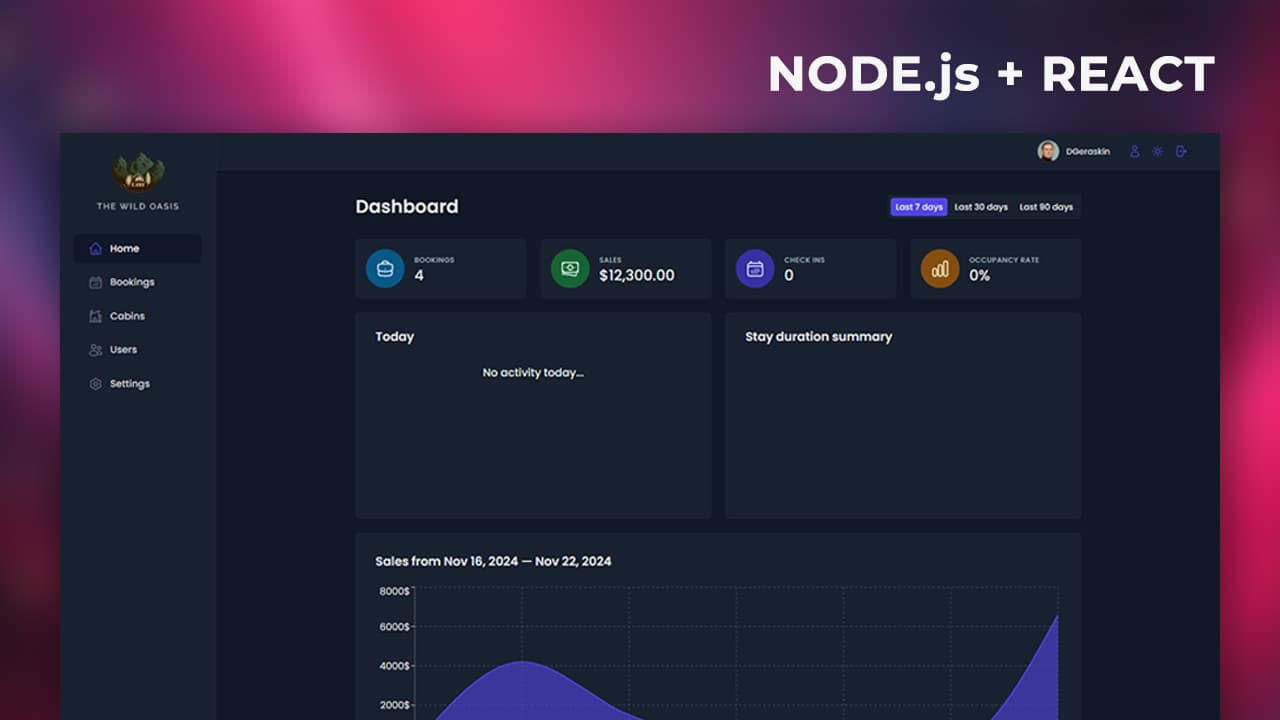
Task: Select the Last 30 days filter
Action: pyautogui.click(x=981, y=207)
